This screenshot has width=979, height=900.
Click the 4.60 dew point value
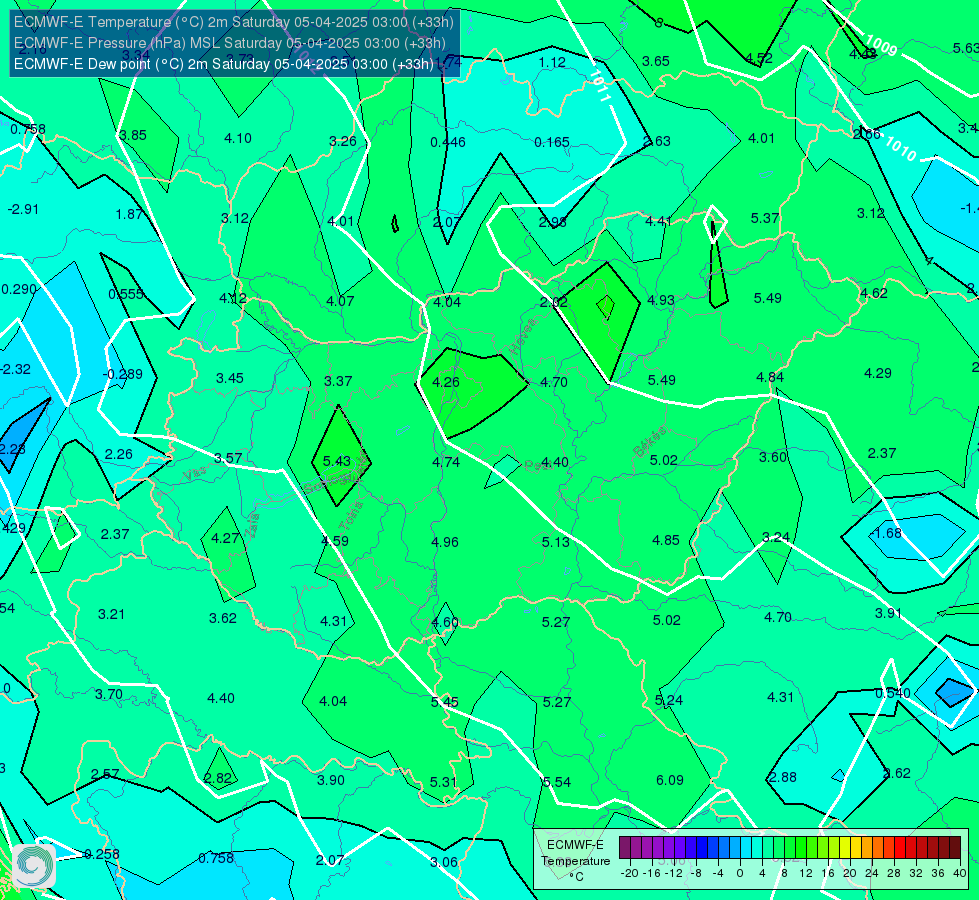point(445,623)
